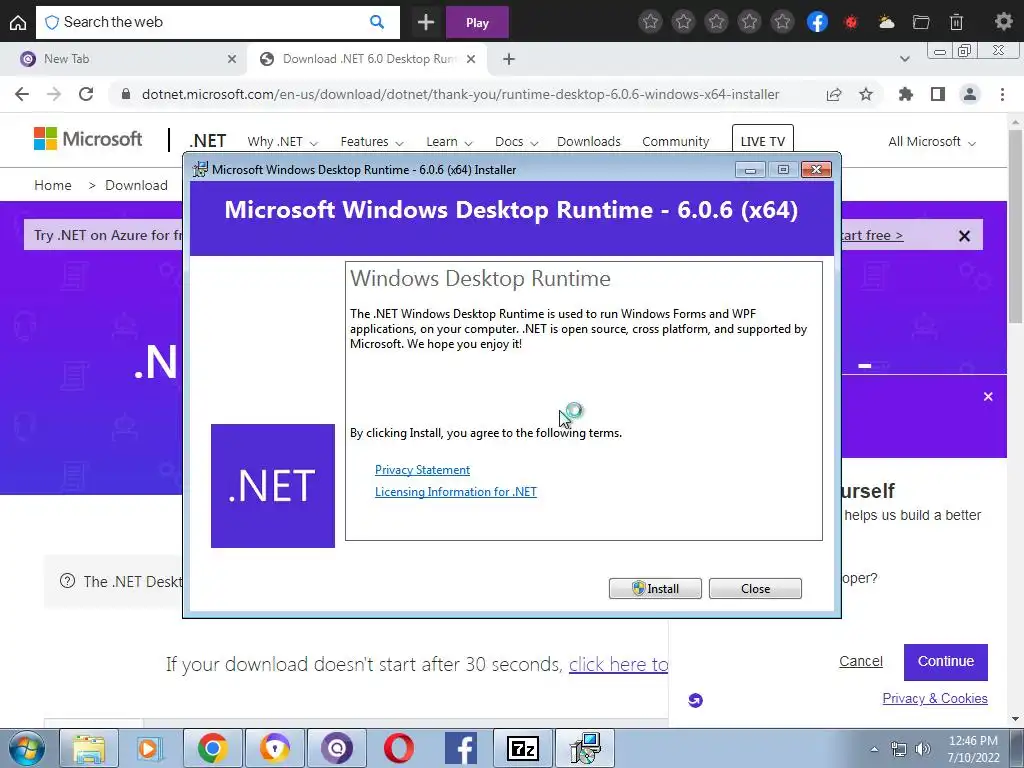Toggle the side panel icon
The height and width of the screenshot is (768, 1024).
pyautogui.click(x=938, y=94)
